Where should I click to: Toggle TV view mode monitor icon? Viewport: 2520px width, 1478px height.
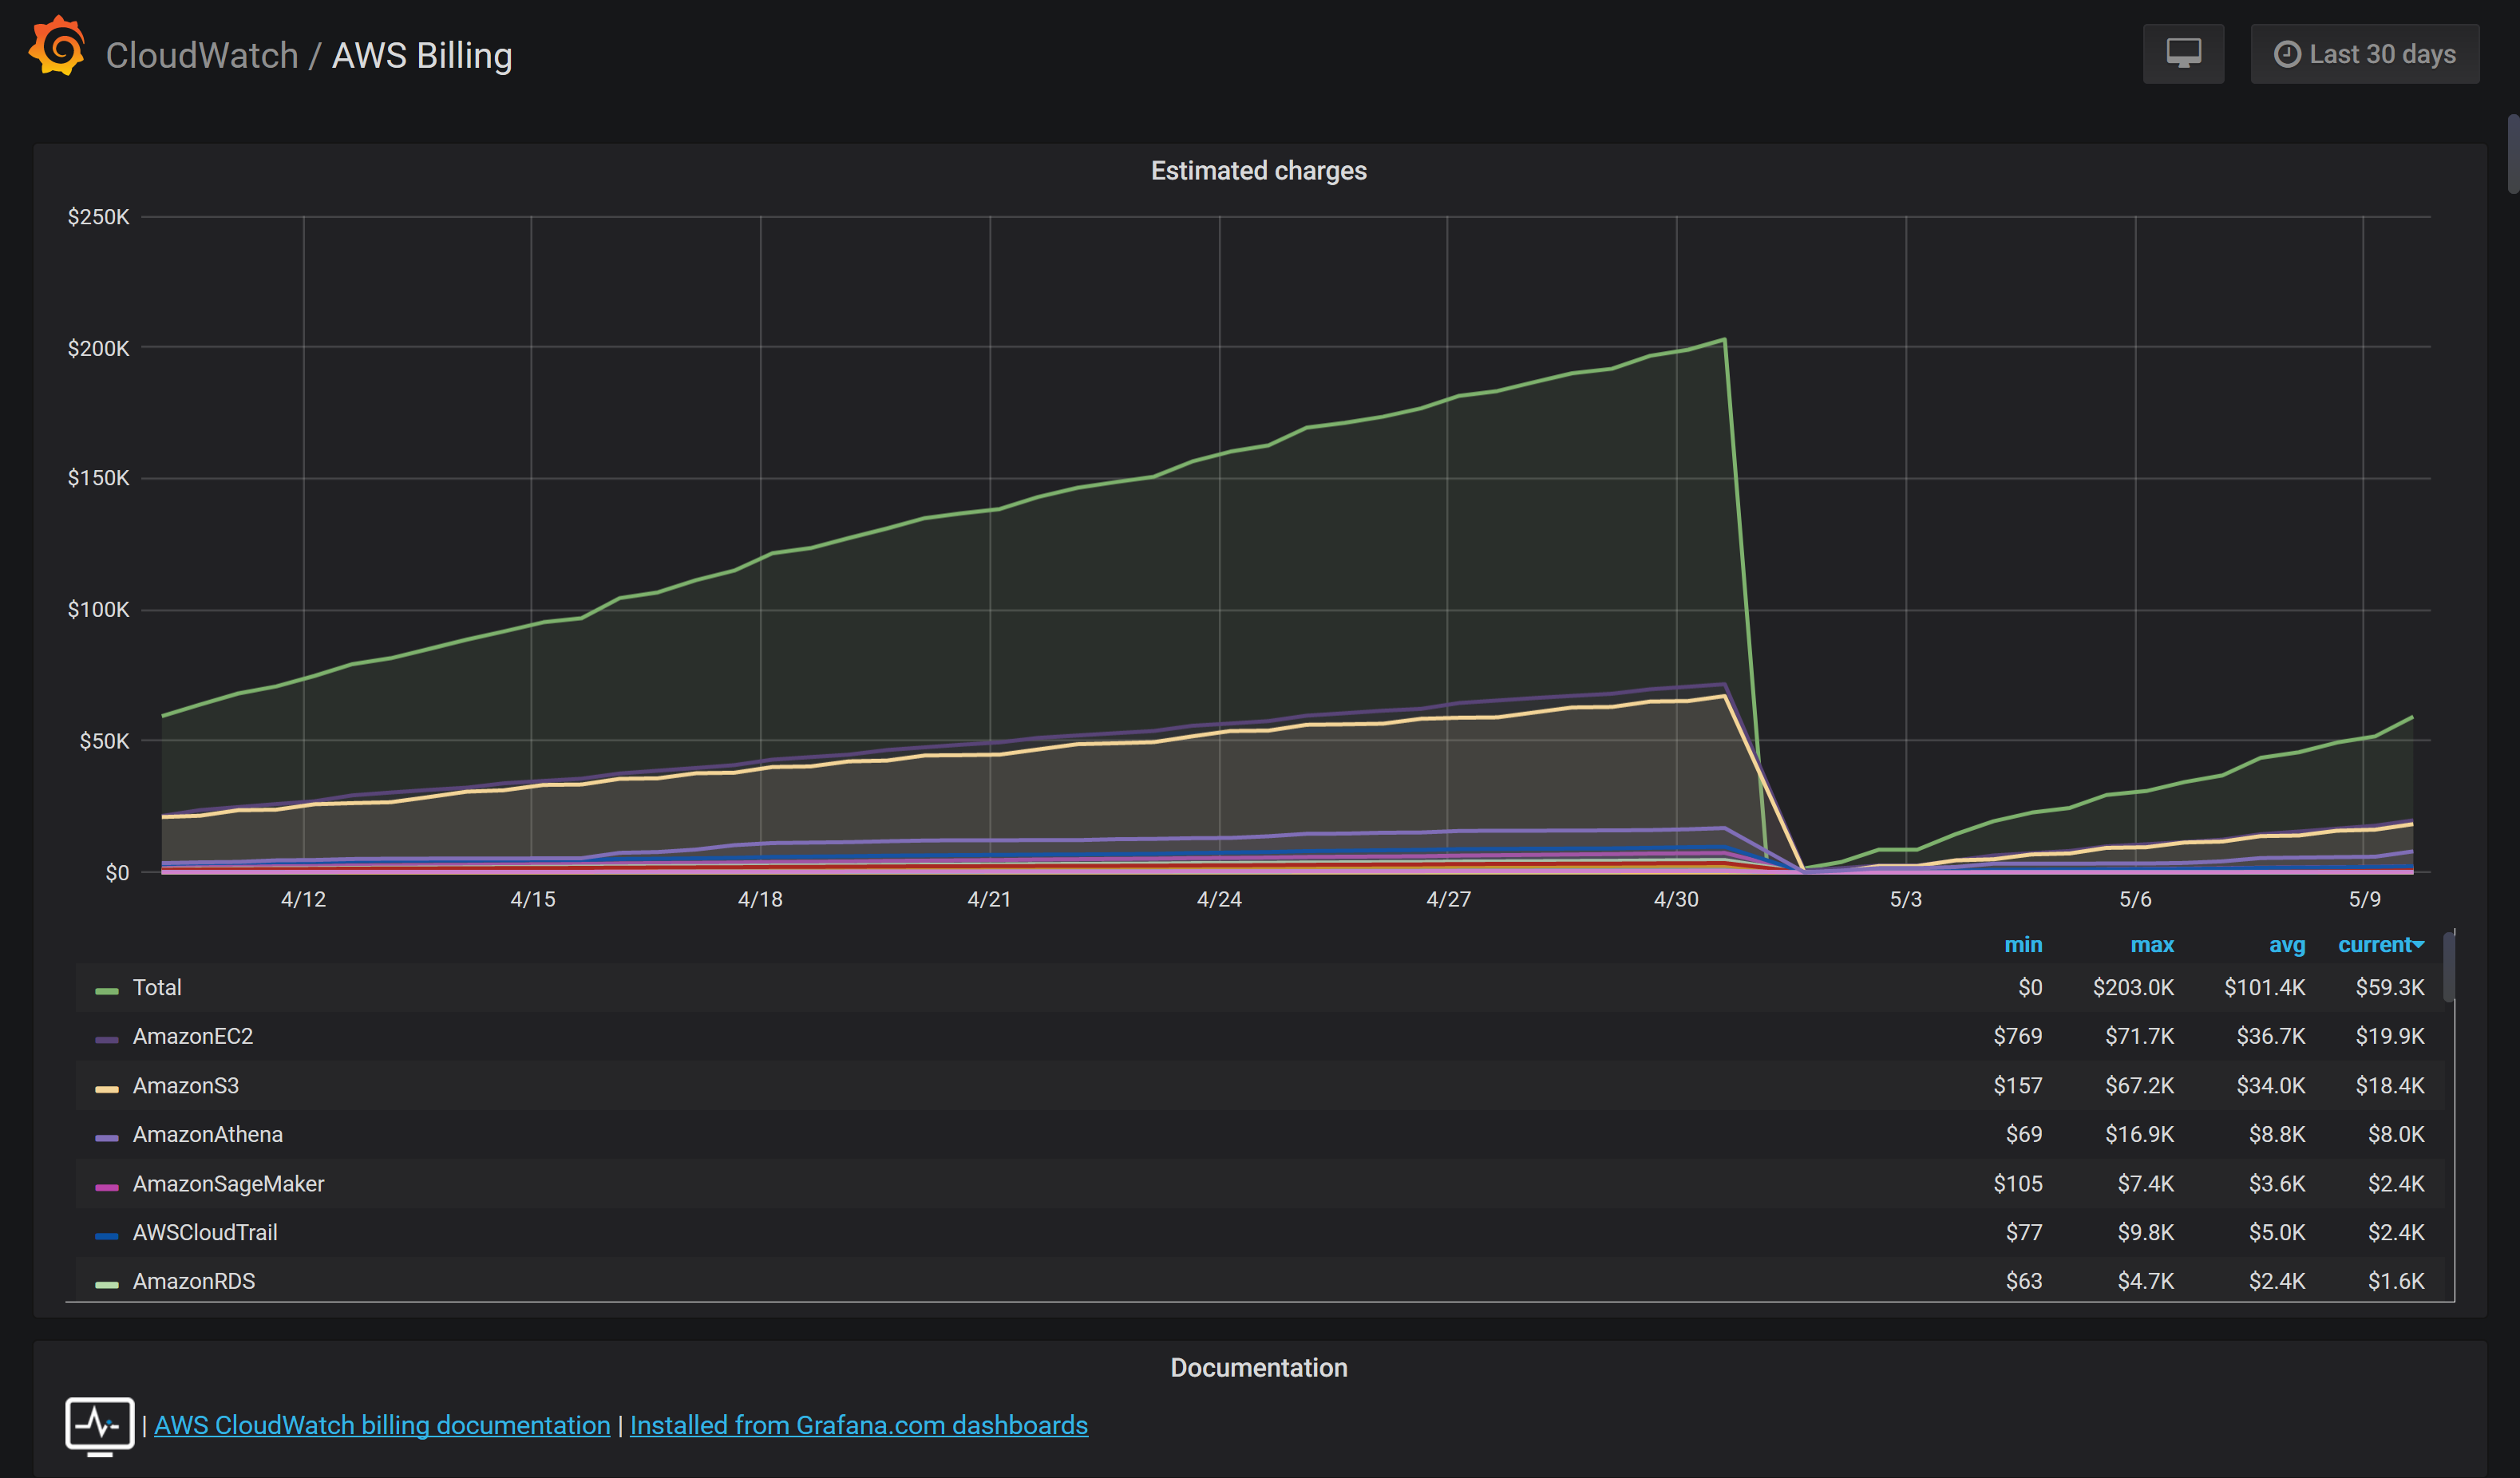tap(2183, 54)
